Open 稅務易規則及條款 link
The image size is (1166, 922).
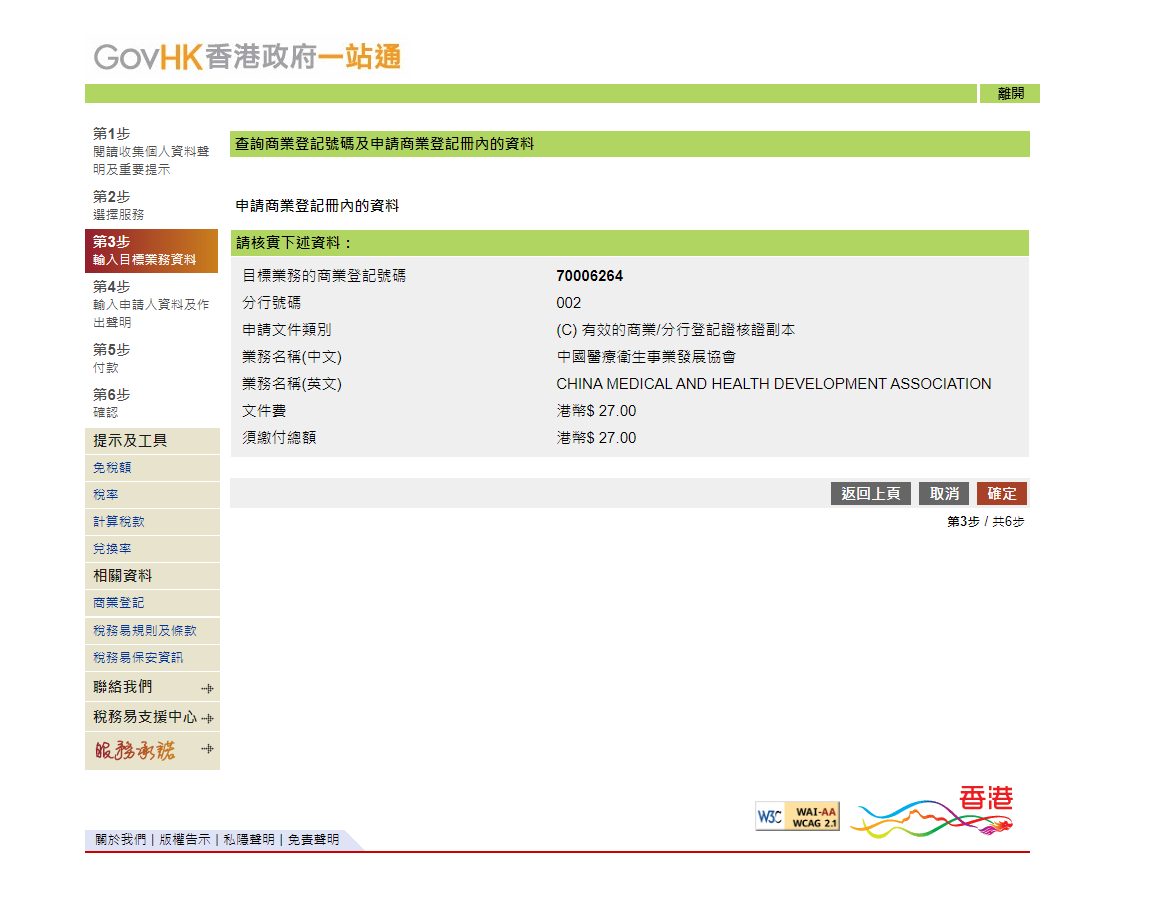click(145, 631)
